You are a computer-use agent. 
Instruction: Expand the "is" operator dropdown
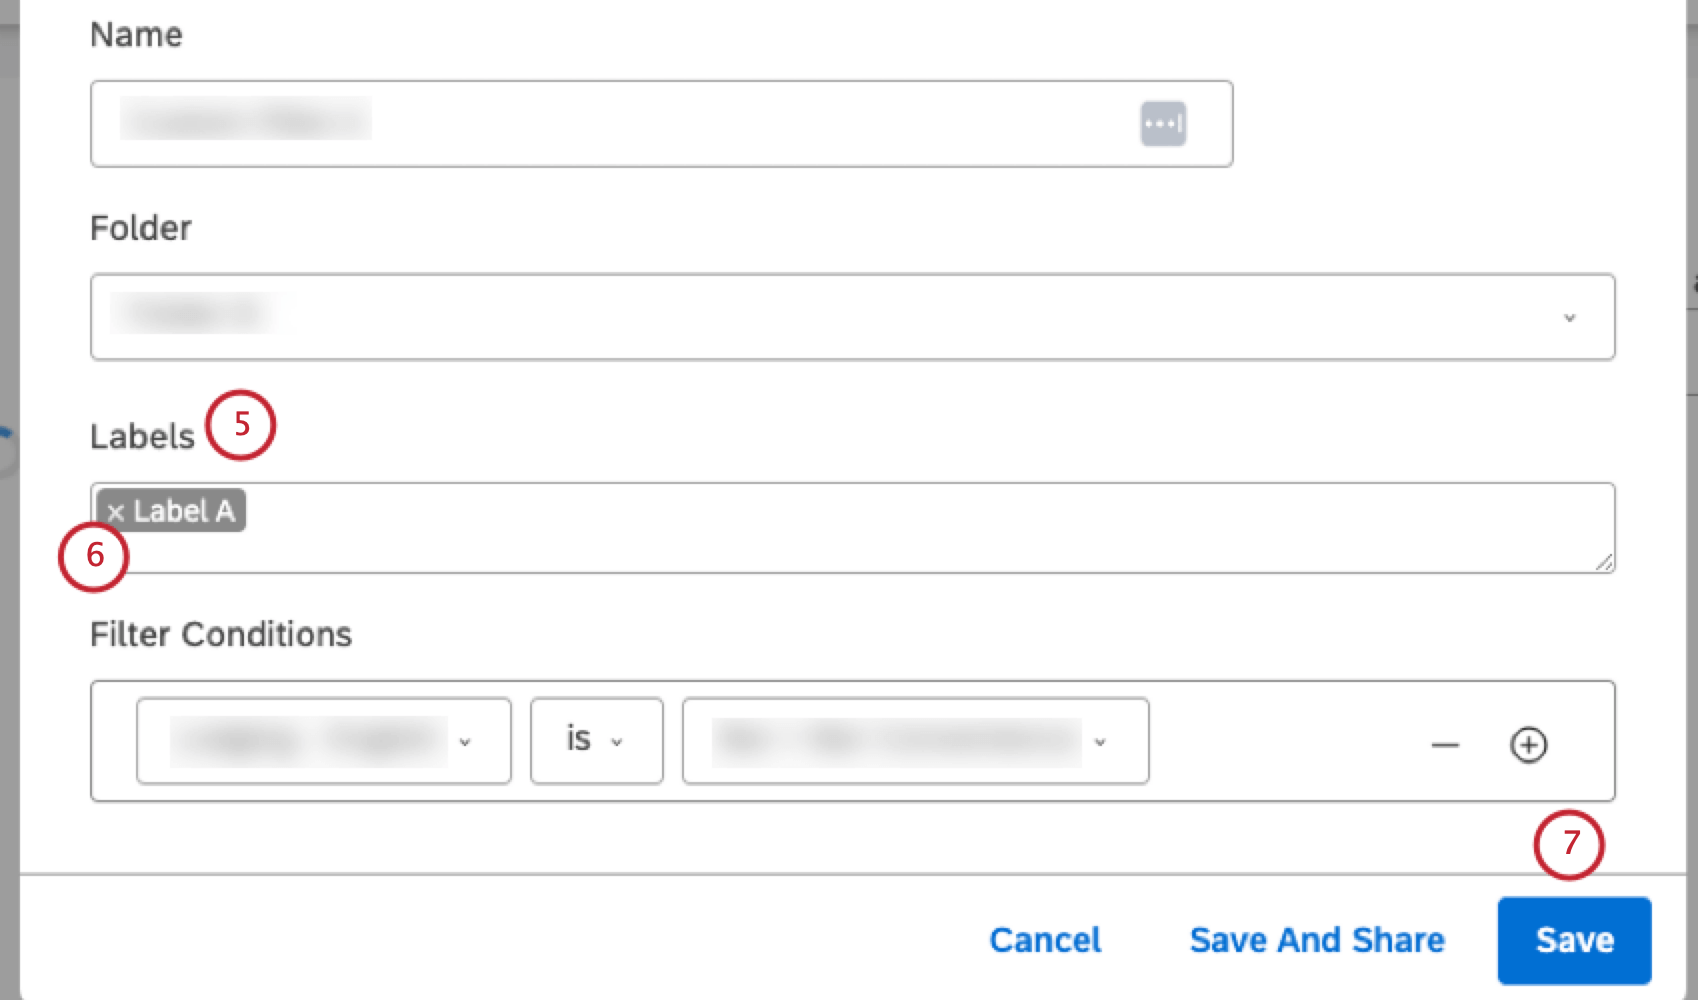coord(617,741)
